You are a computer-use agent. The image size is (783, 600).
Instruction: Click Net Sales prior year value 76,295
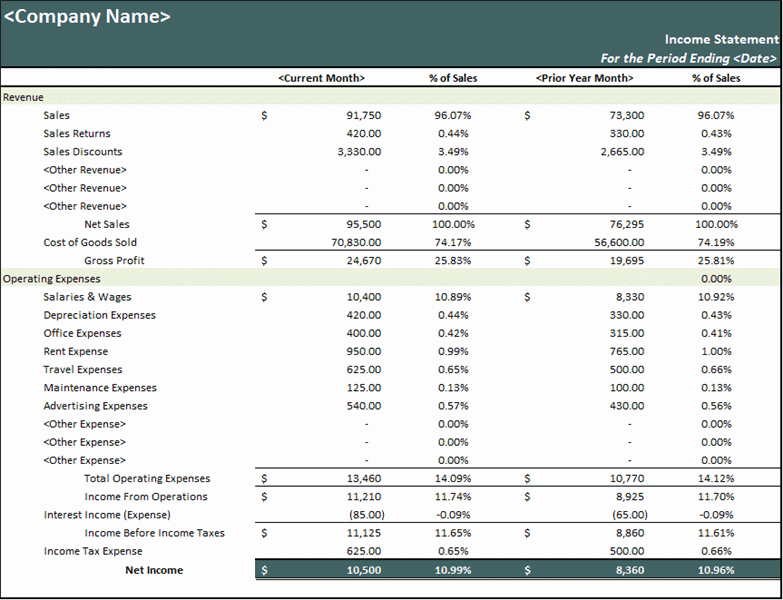pos(627,225)
